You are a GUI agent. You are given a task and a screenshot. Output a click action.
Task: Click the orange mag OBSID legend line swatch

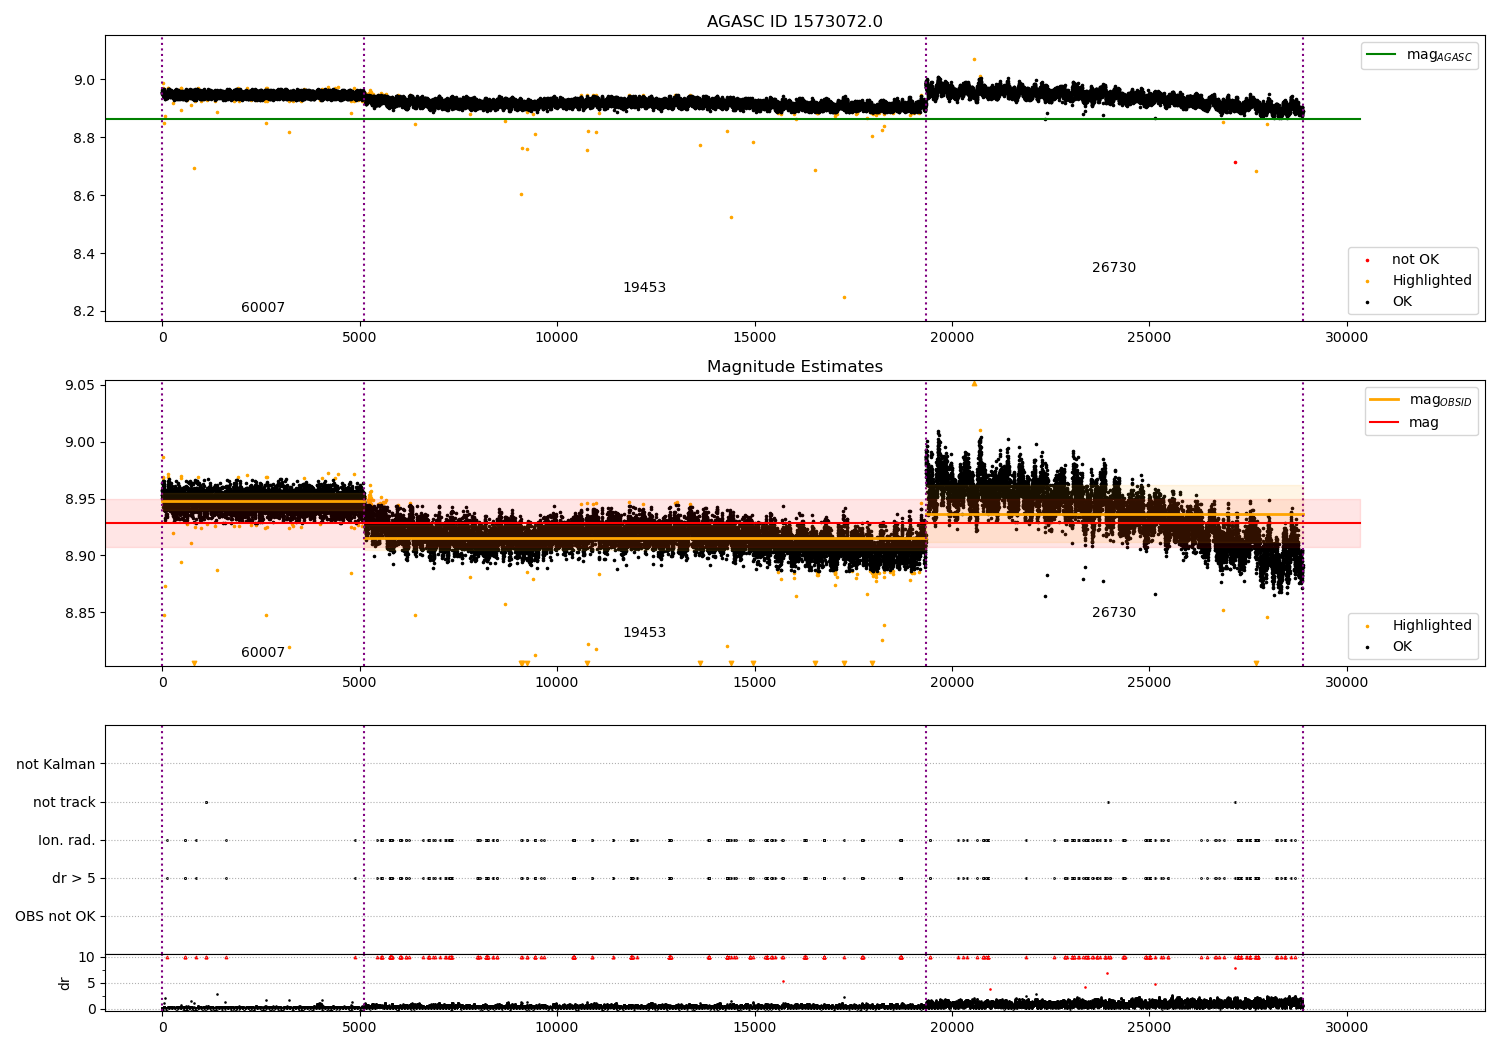pyautogui.click(x=1384, y=400)
